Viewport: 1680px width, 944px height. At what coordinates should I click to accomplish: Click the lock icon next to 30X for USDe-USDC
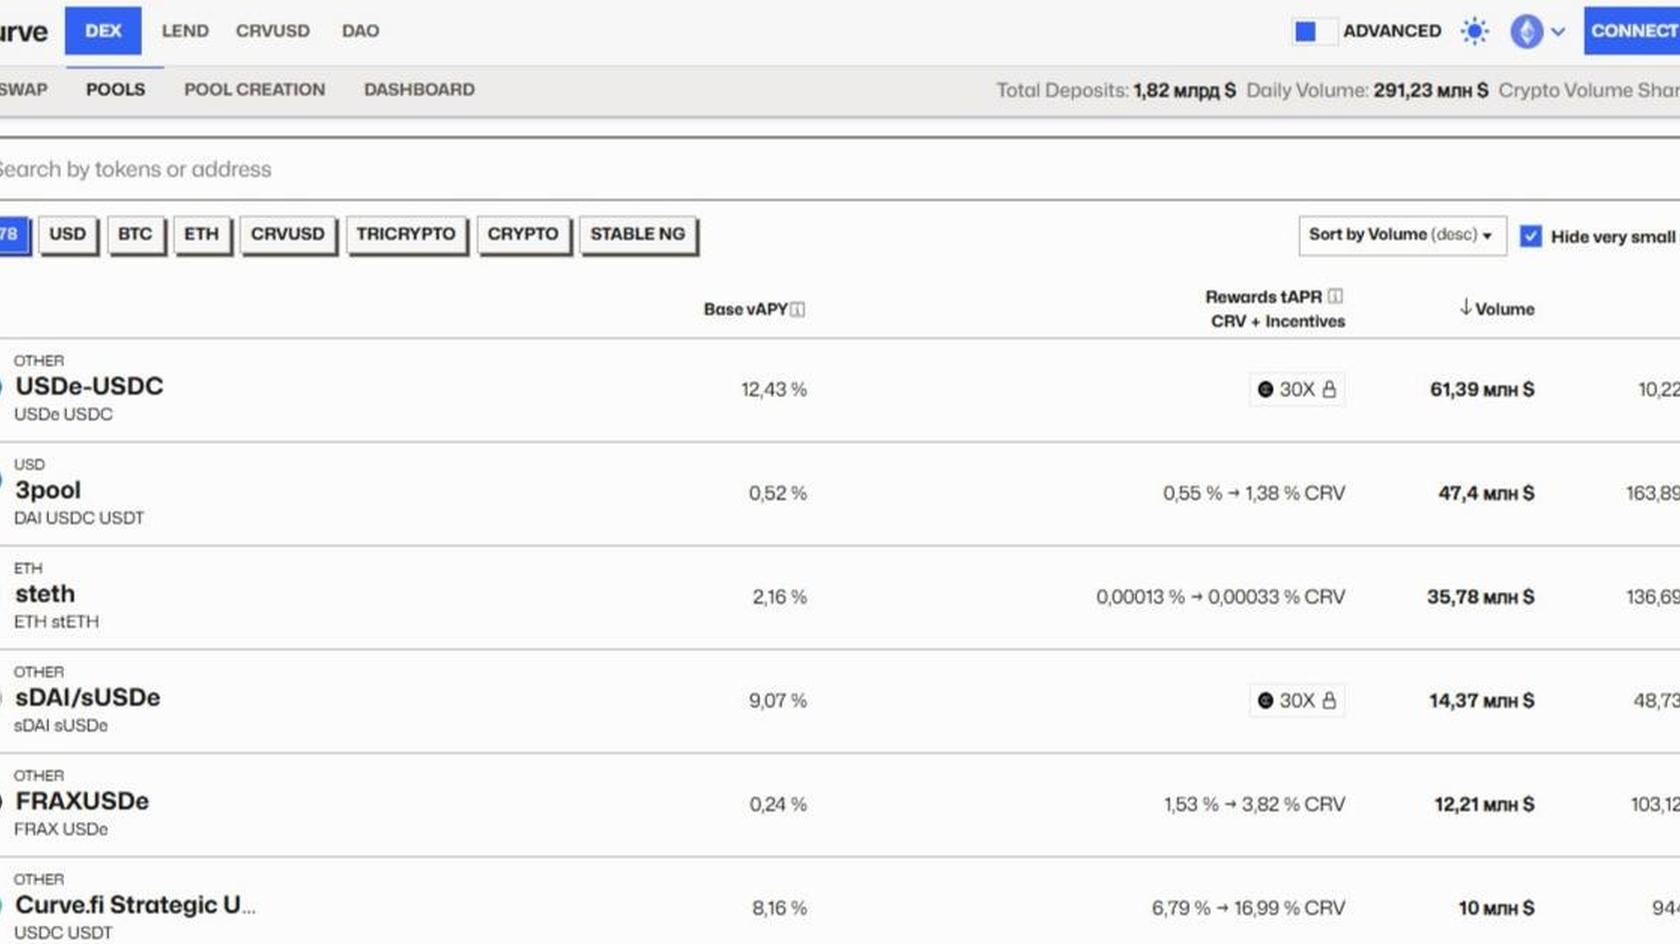click(1330, 389)
